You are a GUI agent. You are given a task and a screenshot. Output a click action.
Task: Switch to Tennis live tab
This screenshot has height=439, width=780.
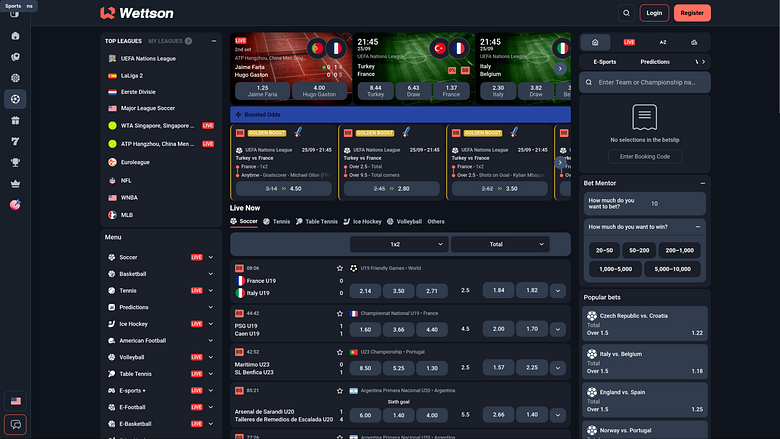pyautogui.click(x=277, y=222)
